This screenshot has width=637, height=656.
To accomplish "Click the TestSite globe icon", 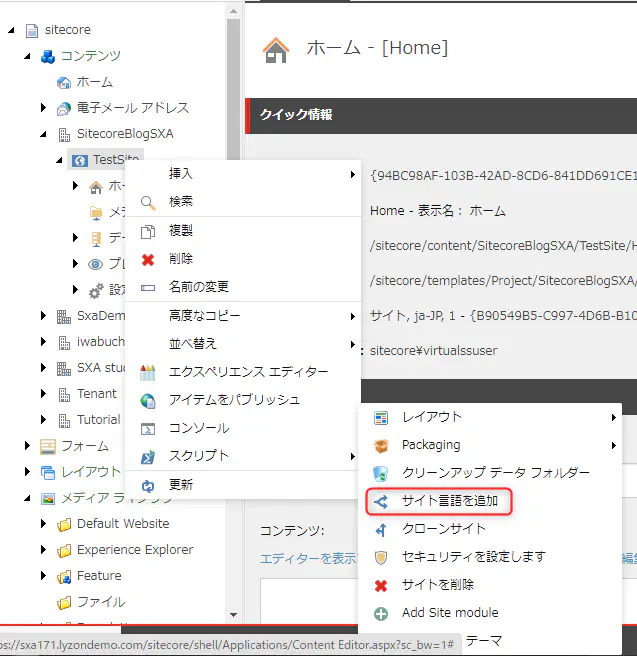I will click(x=80, y=160).
